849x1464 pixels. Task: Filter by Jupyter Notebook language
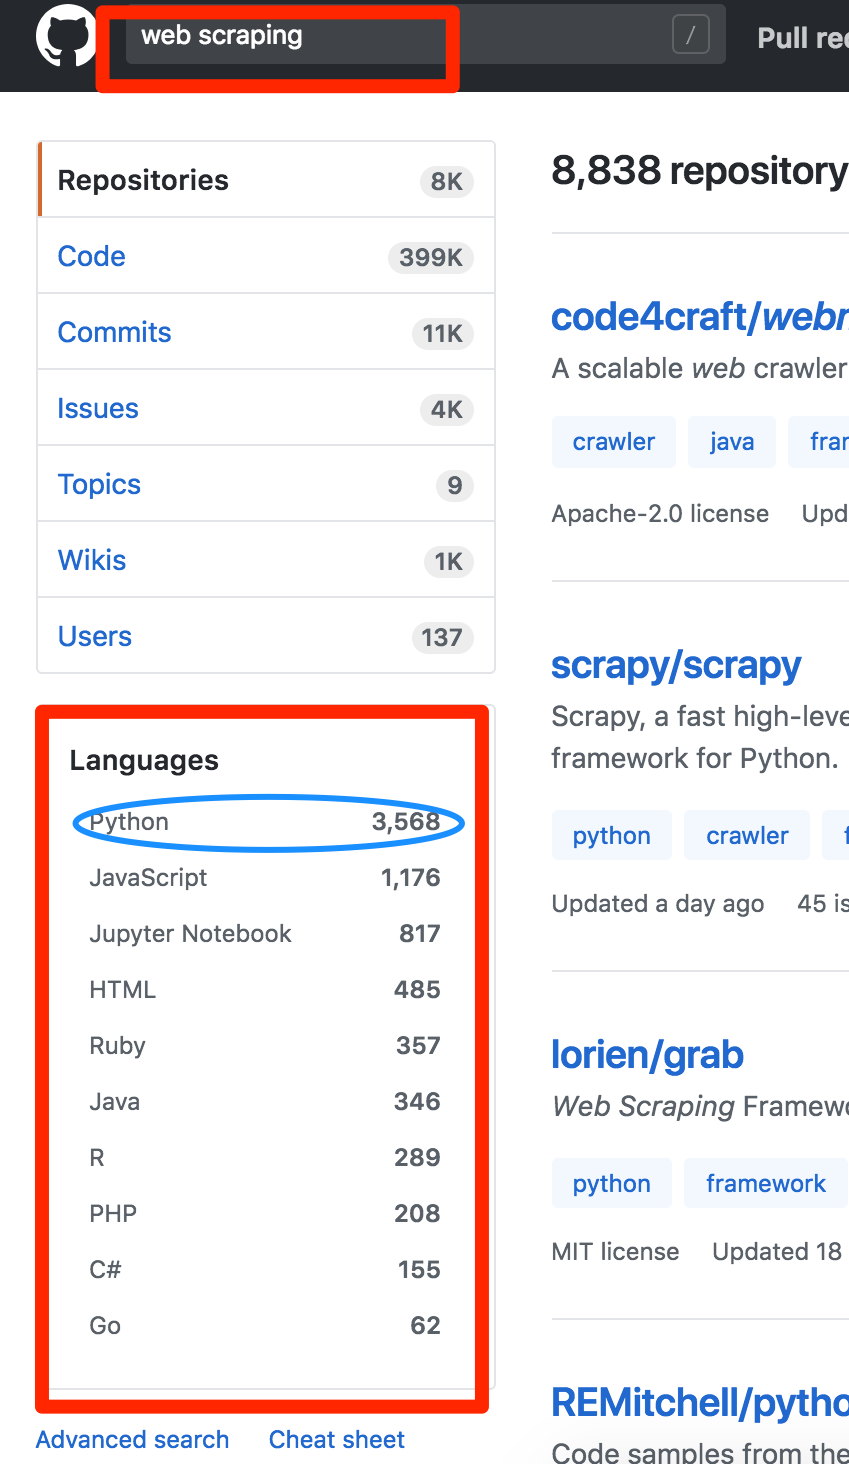190,934
